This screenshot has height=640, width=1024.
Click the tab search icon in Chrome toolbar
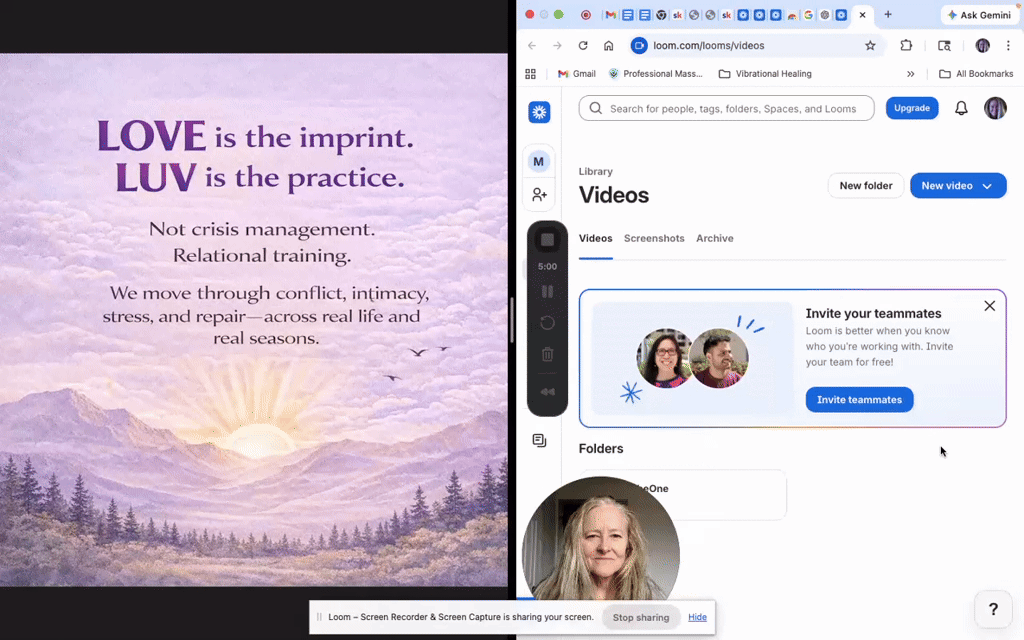click(944, 46)
